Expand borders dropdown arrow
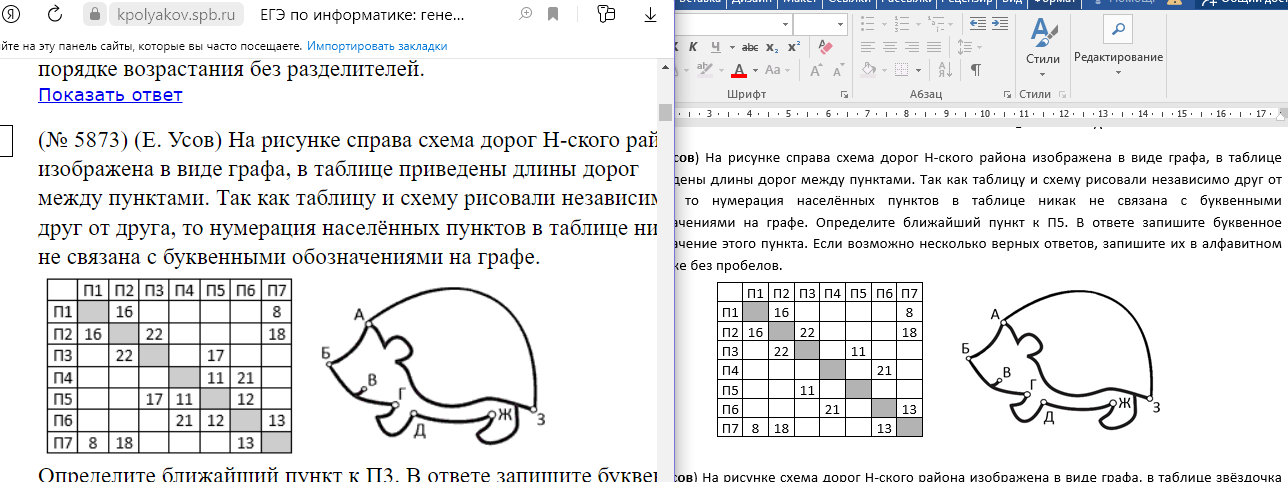This screenshot has width=1288, height=482. point(919,70)
